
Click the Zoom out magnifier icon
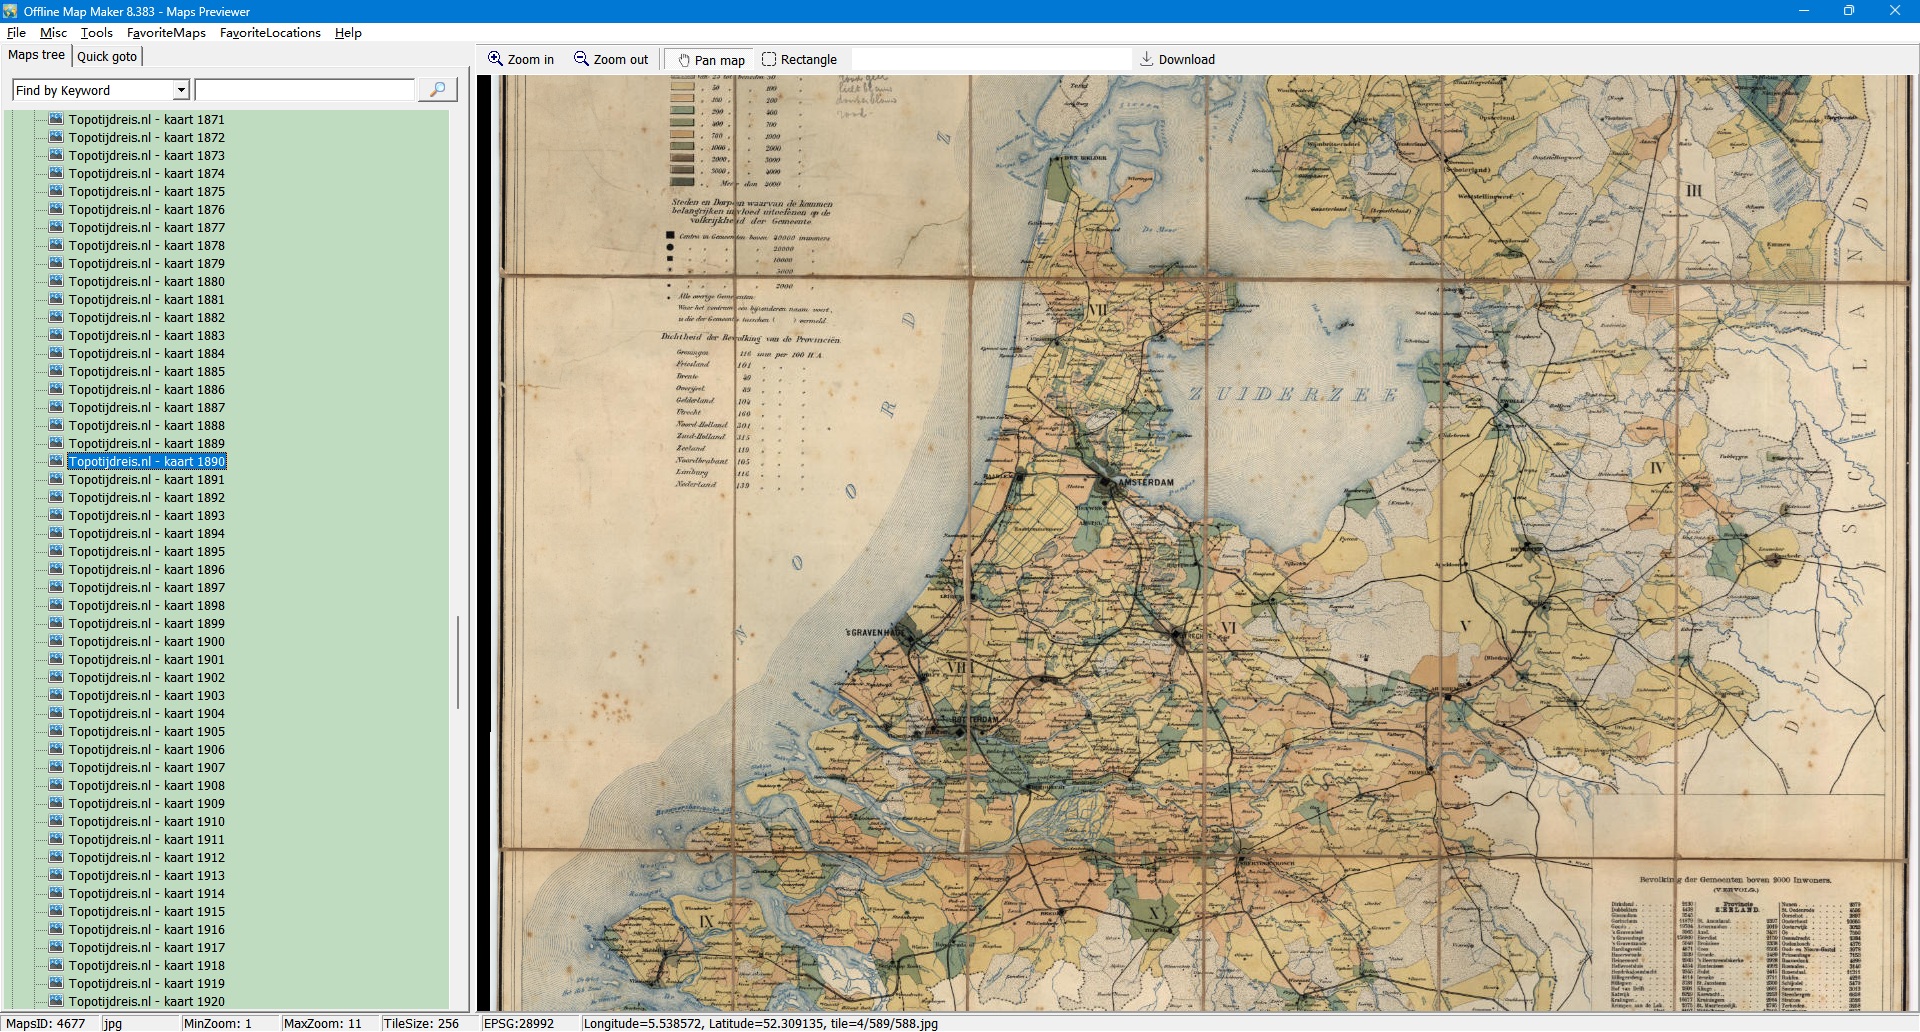pos(581,59)
